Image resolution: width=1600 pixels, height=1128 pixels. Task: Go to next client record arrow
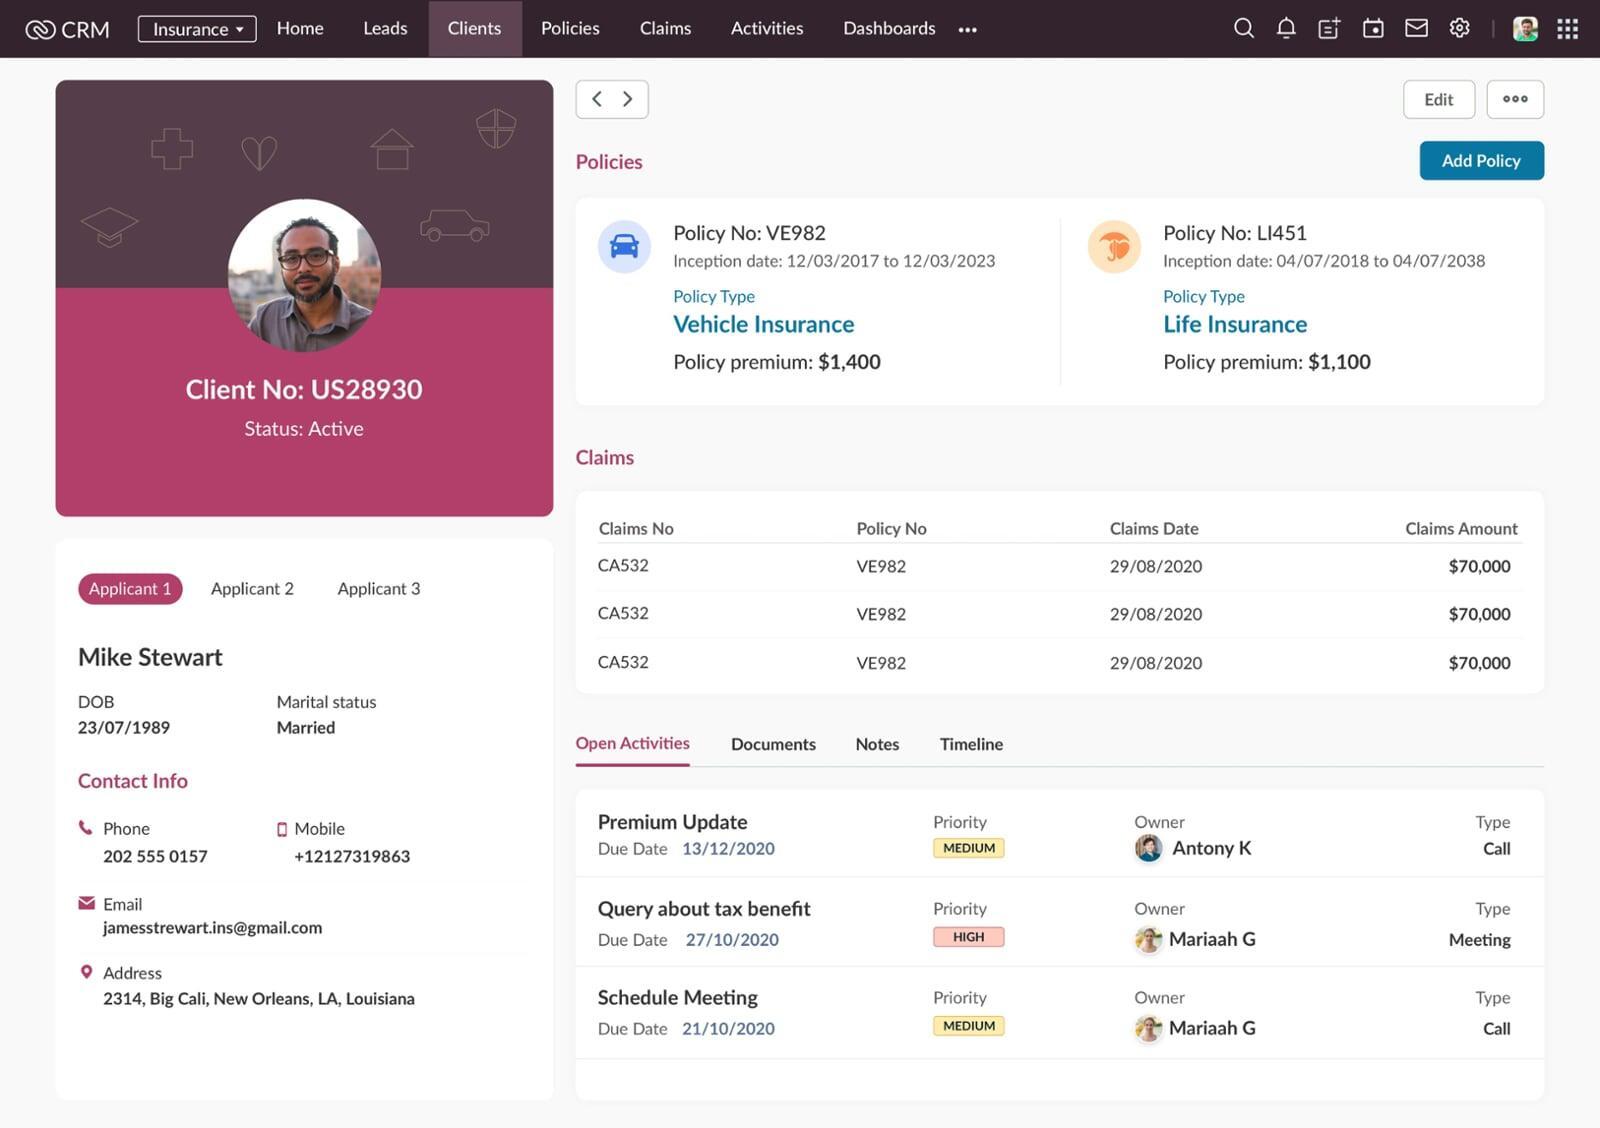pyautogui.click(x=628, y=99)
